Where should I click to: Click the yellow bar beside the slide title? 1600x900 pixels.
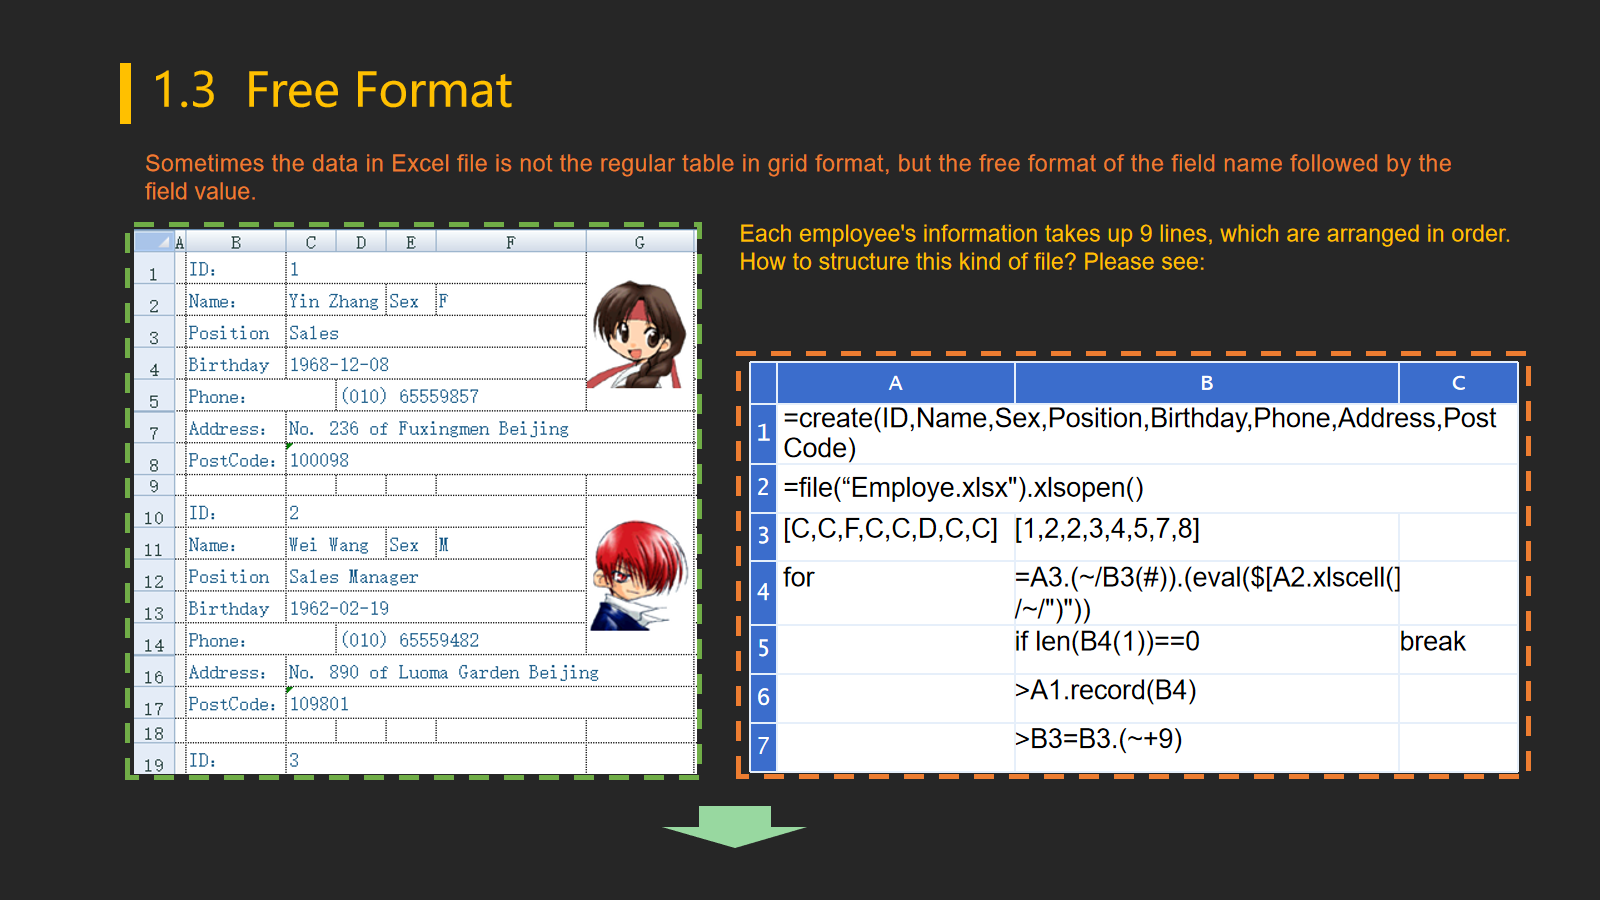[125, 93]
